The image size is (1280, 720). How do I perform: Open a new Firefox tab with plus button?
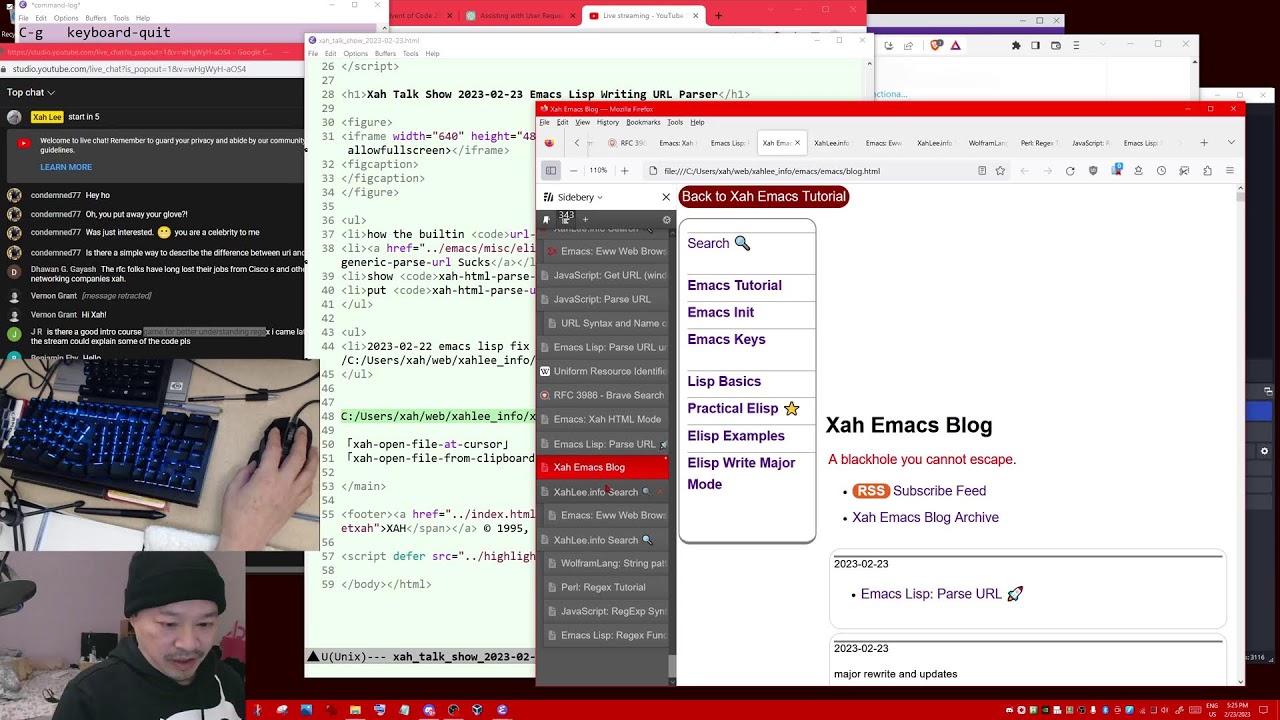point(1204,143)
